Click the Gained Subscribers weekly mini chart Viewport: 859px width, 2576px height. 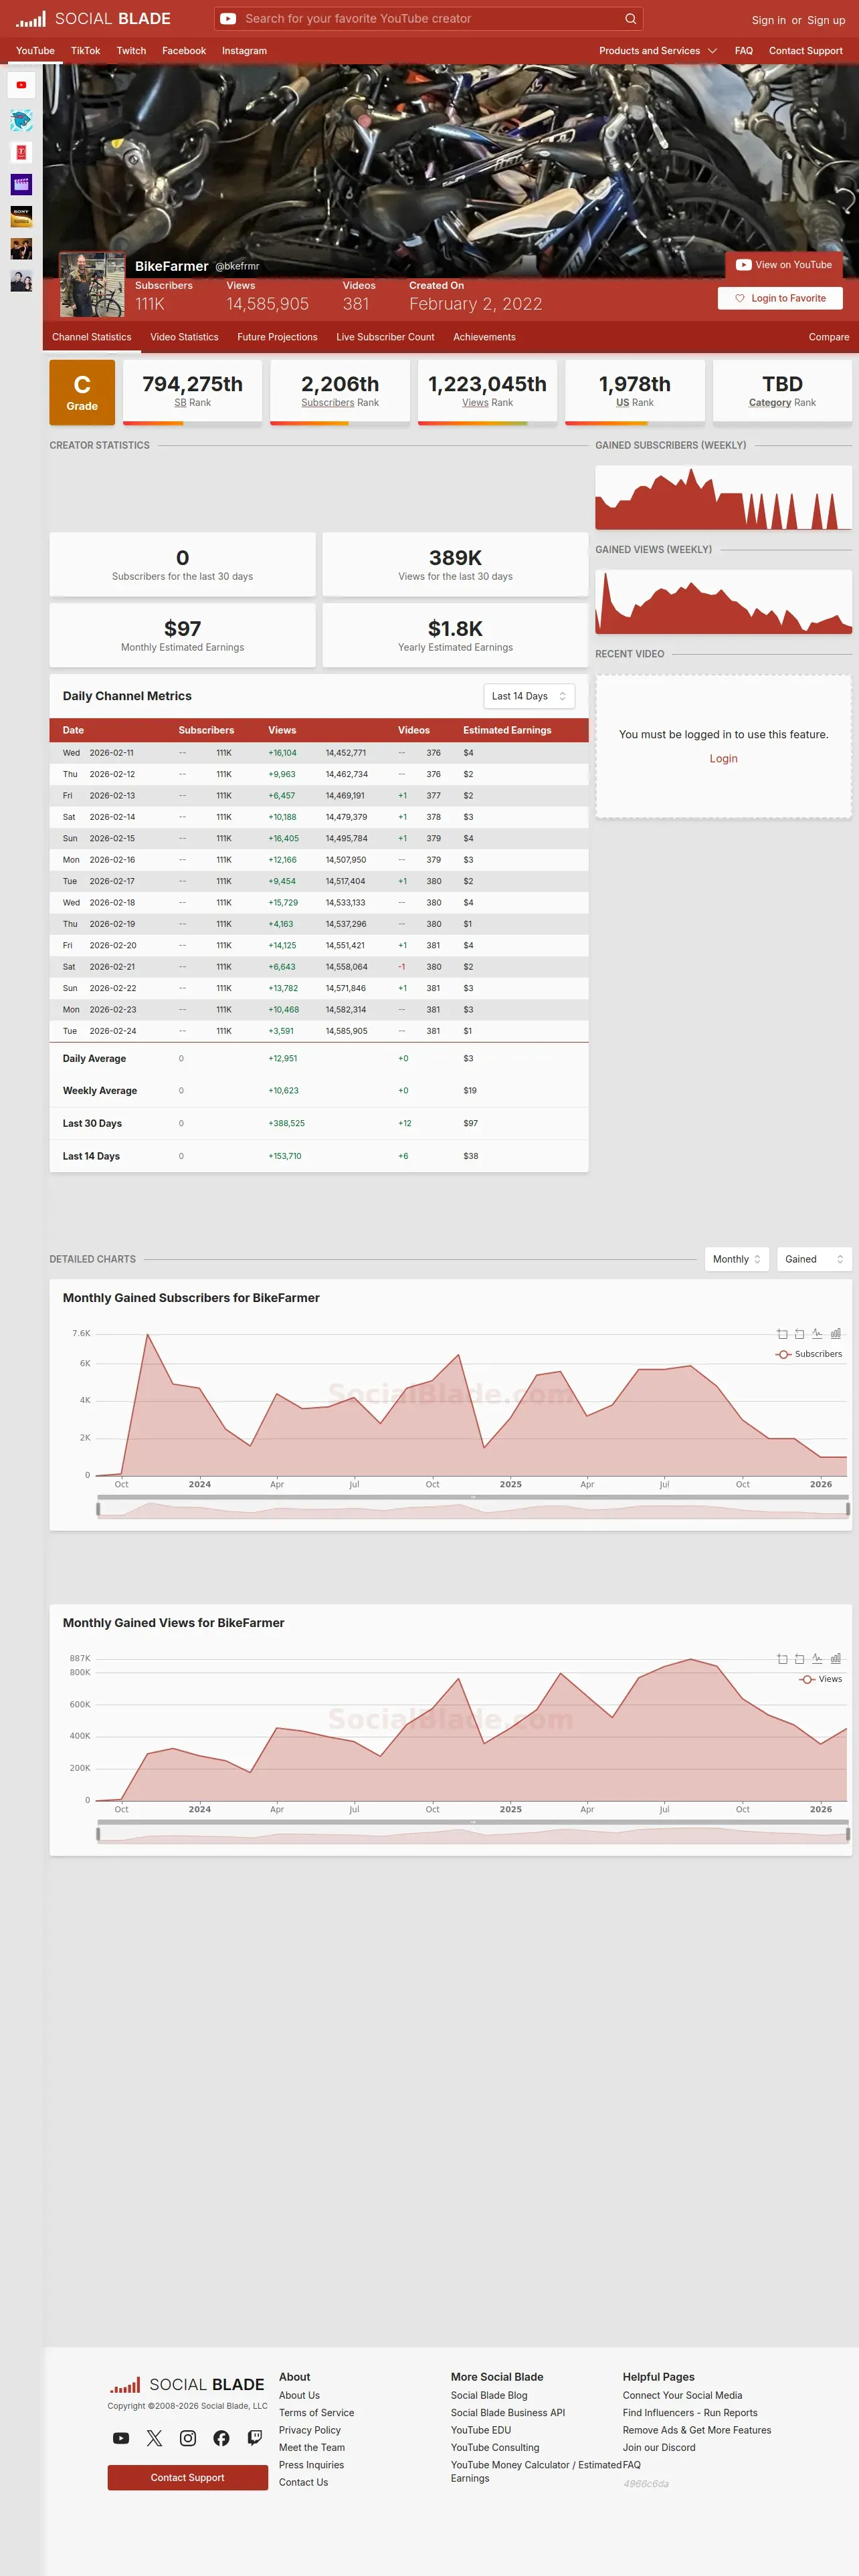click(x=723, y=497)
